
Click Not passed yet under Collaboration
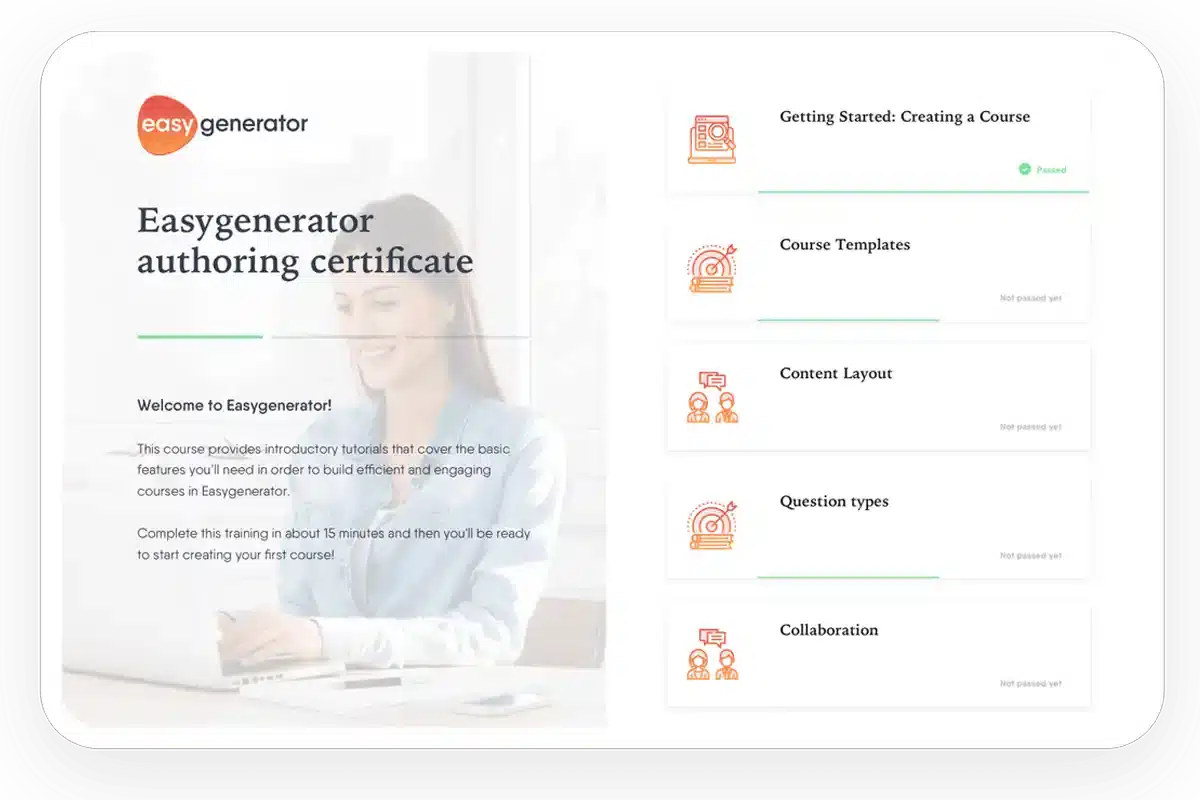(x=1031, y=684)
